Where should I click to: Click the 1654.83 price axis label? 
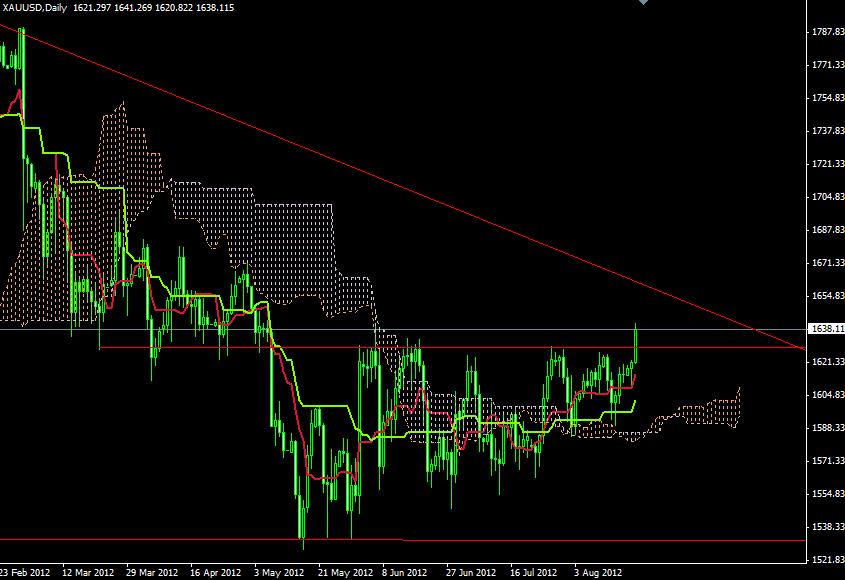pyautogui.click(x=828, y=295)
